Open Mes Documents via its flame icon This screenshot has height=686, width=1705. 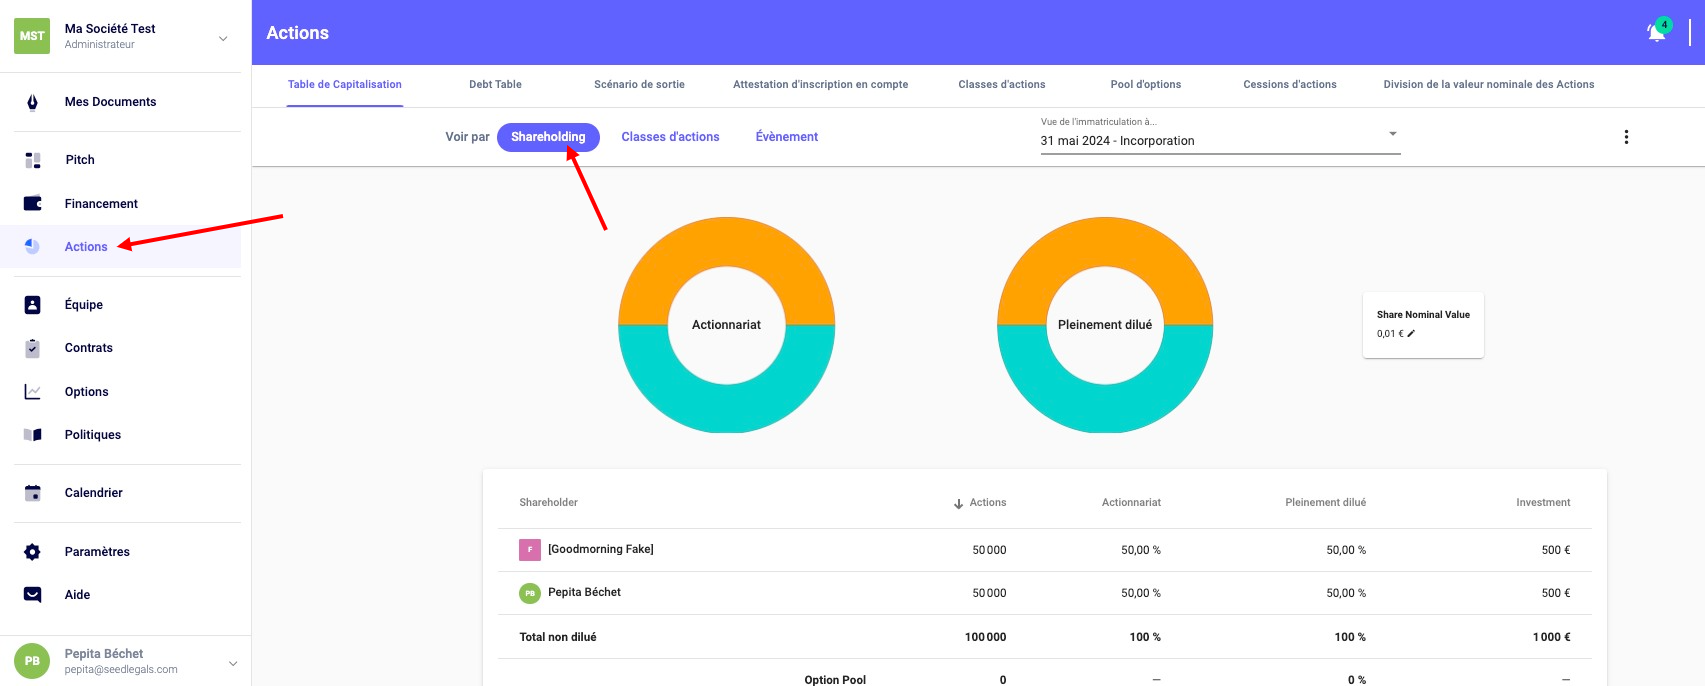[32, 102]
